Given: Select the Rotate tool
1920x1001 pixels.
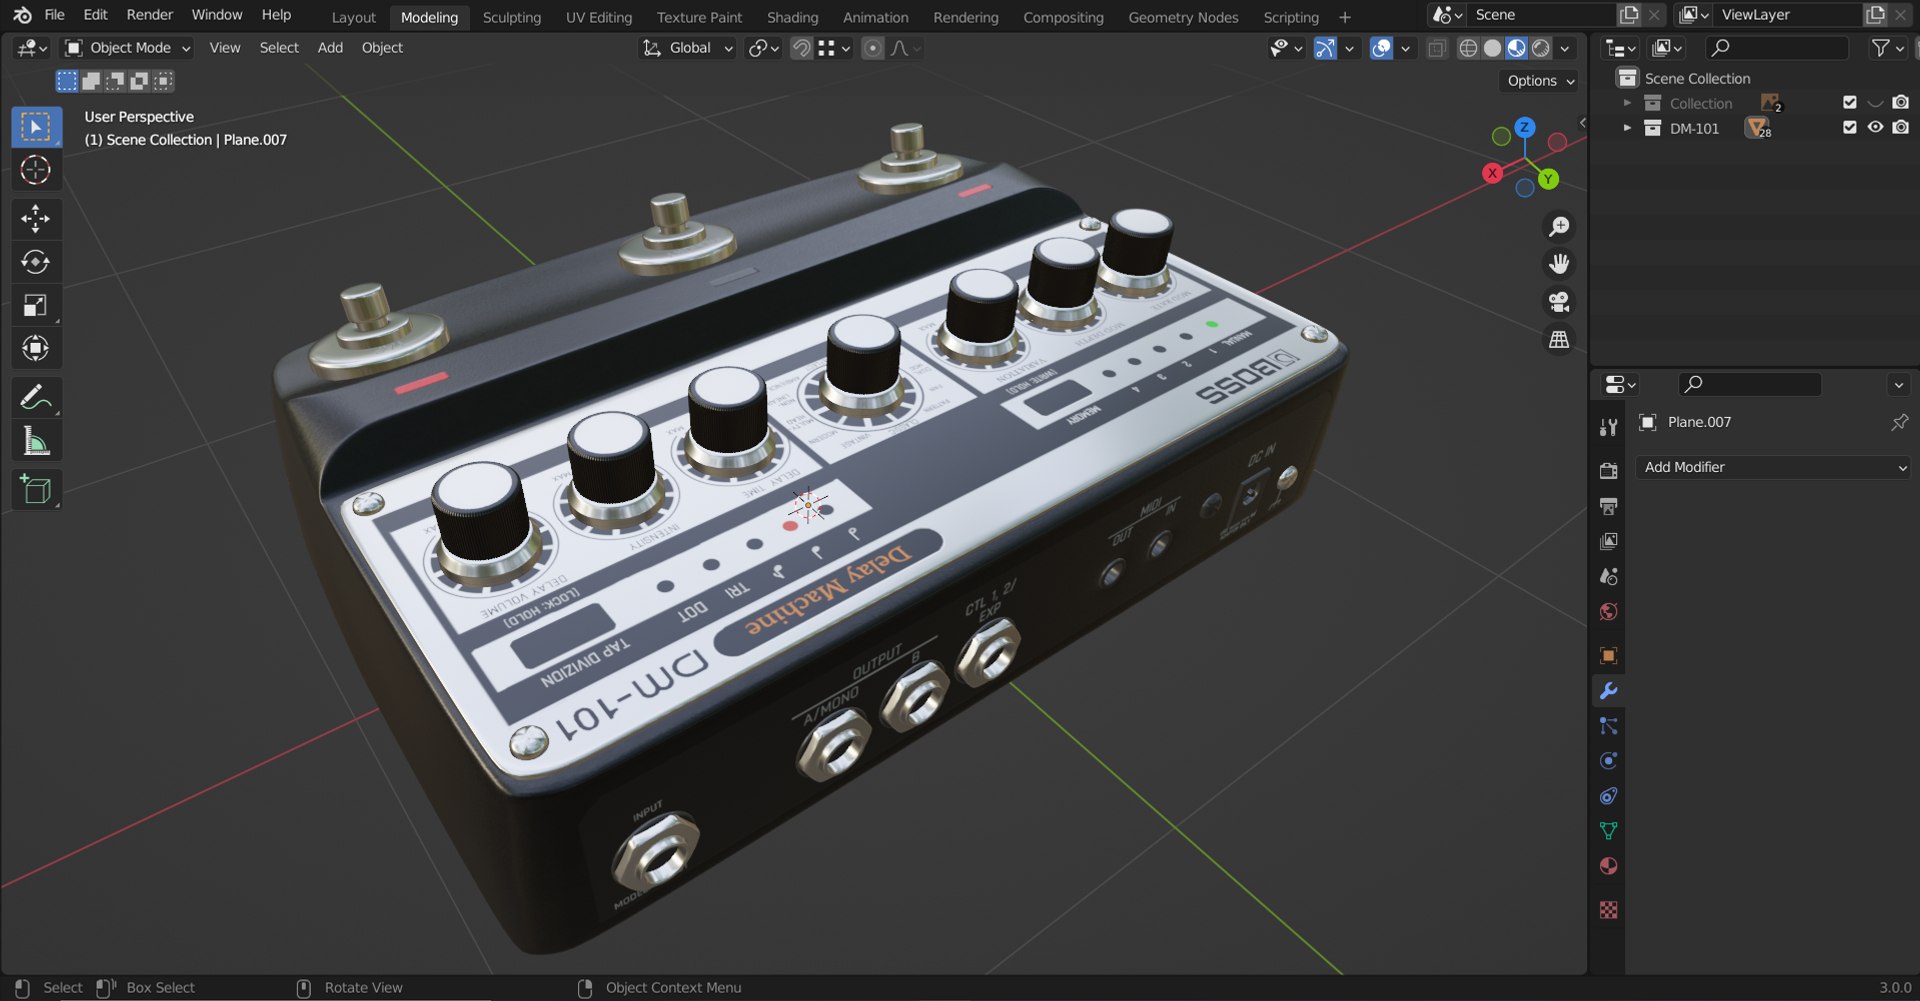Looking at the screenshot, I should (36, 262).
